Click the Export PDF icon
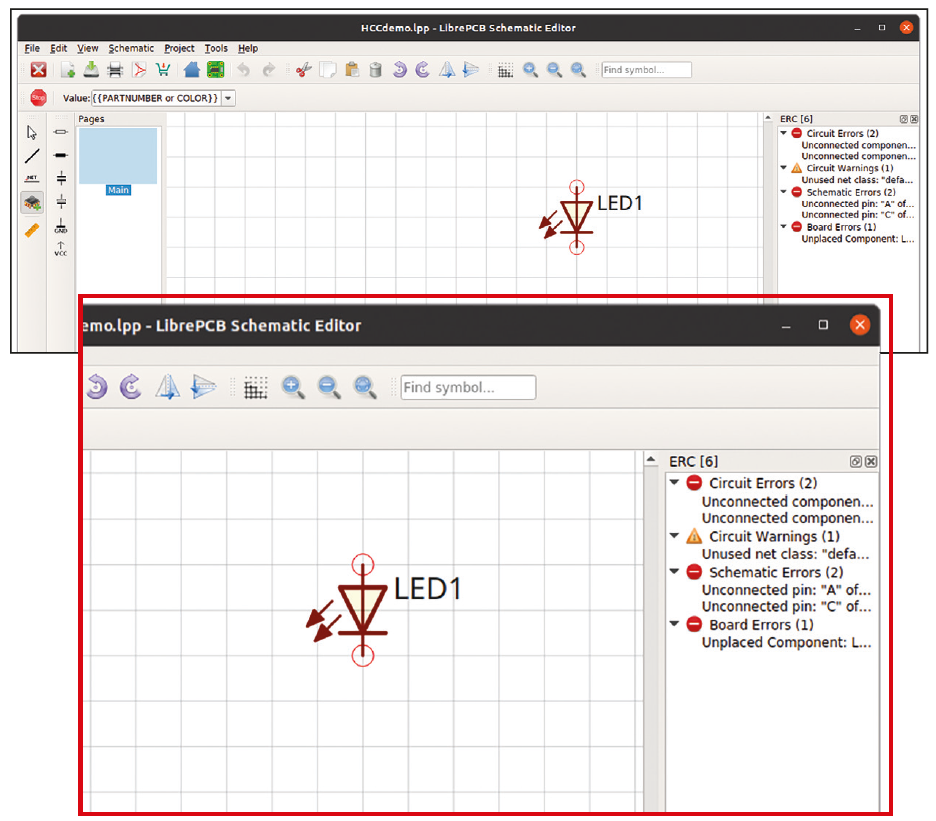The image size is (936, 821). point(139,70)
